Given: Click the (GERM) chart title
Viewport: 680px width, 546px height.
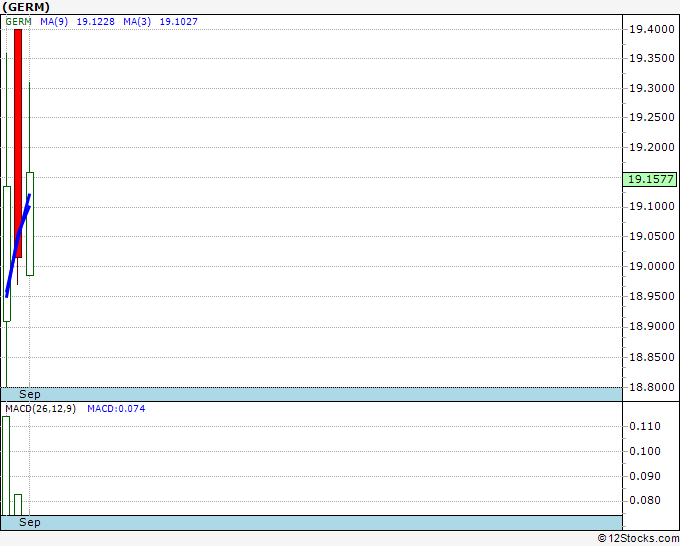Looking at the screenshot, I should 26,7.
